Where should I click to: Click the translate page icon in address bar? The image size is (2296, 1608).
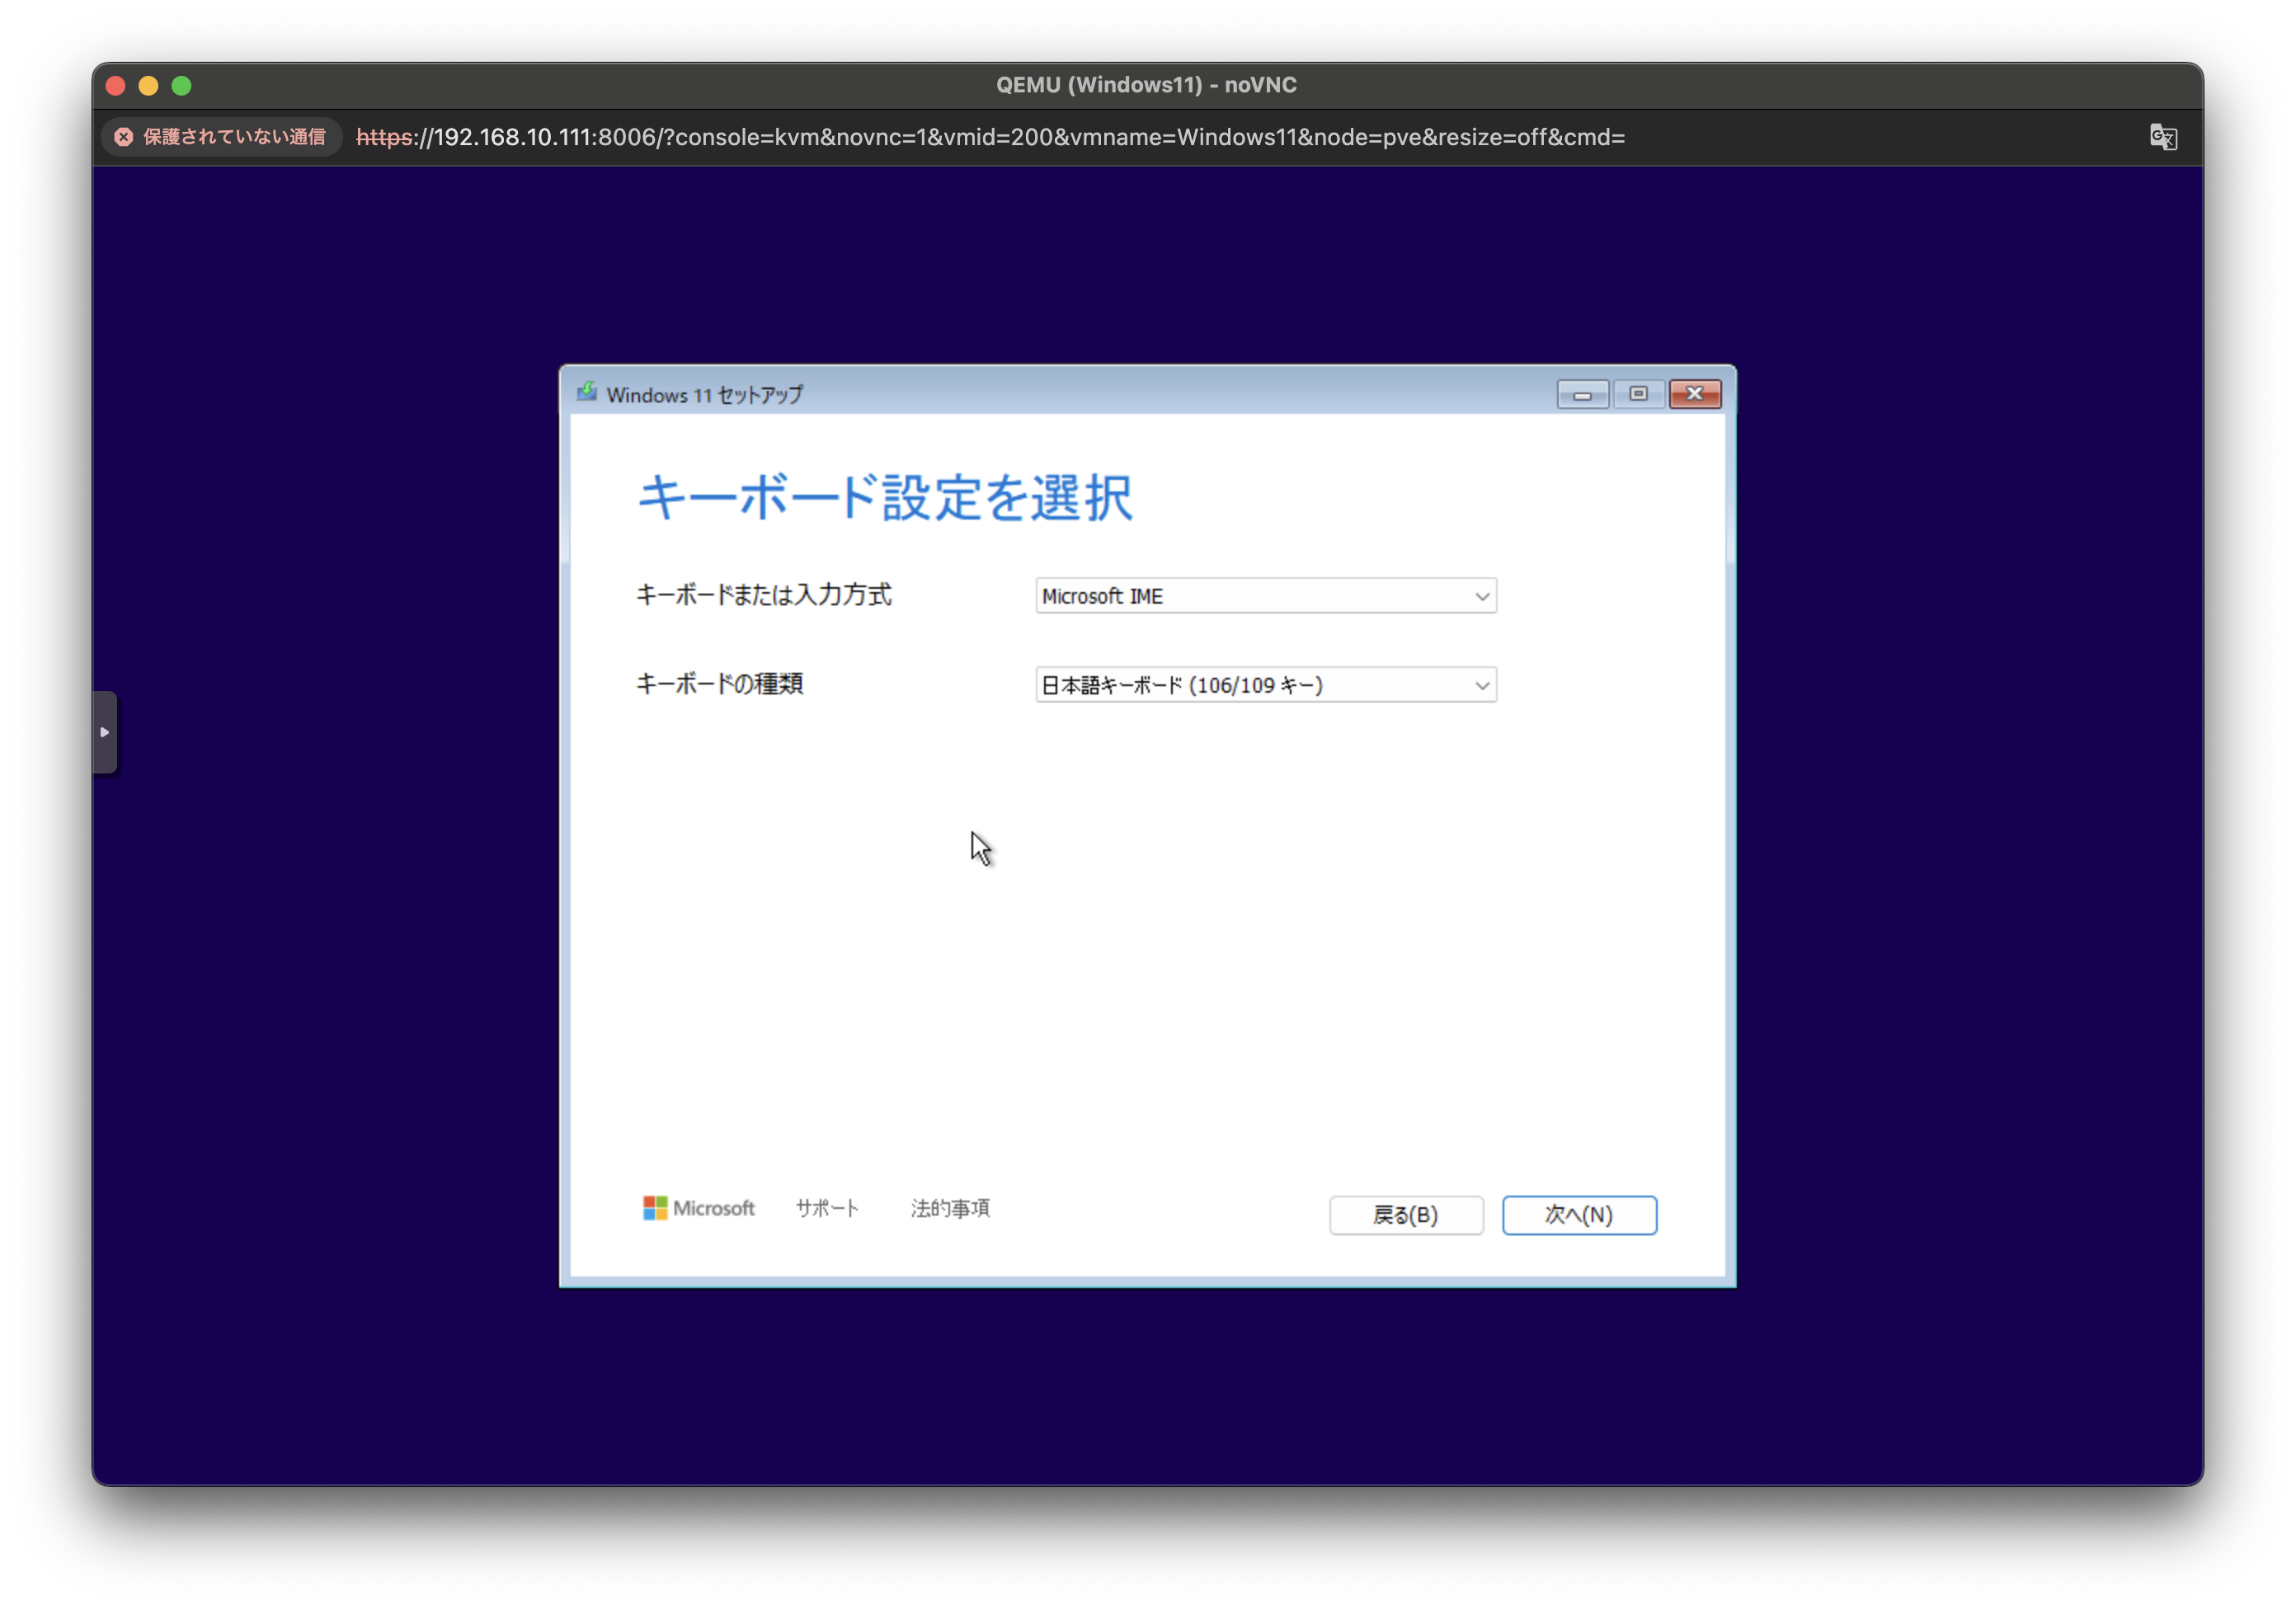coord(2162,137)
